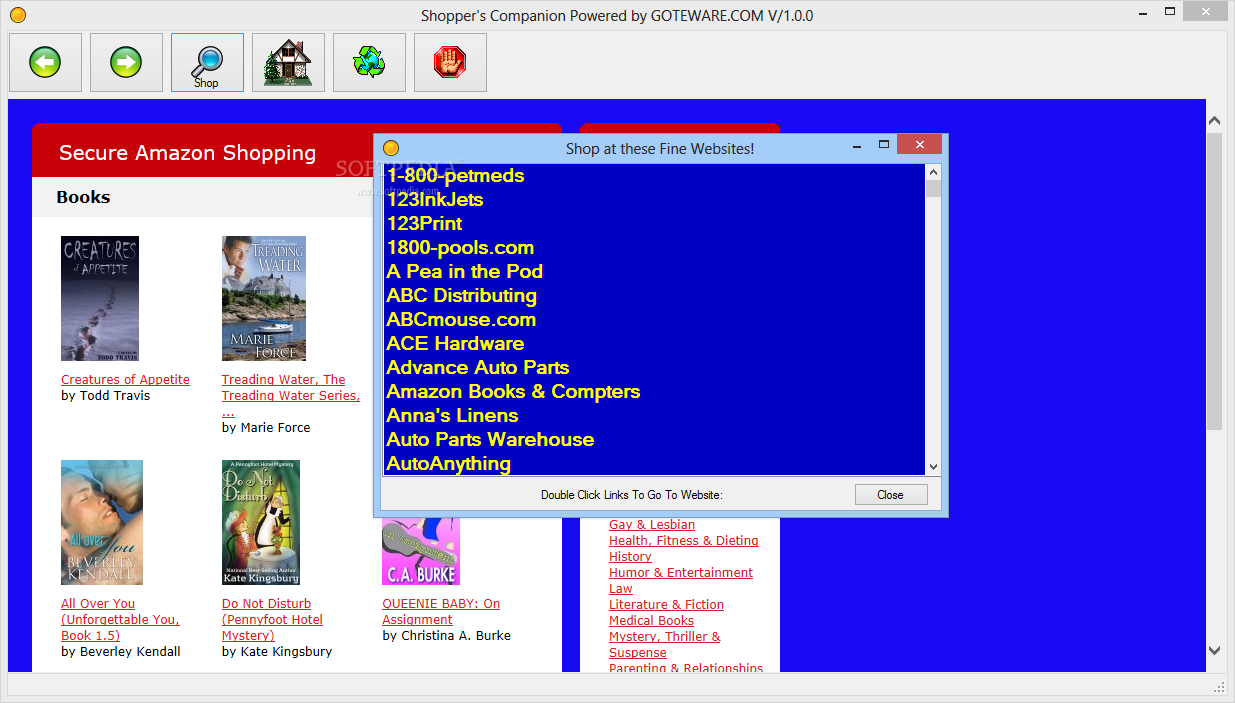Open QUEENIE BABY: On Assignment link
1235x703 pixels.
[441, 612]
